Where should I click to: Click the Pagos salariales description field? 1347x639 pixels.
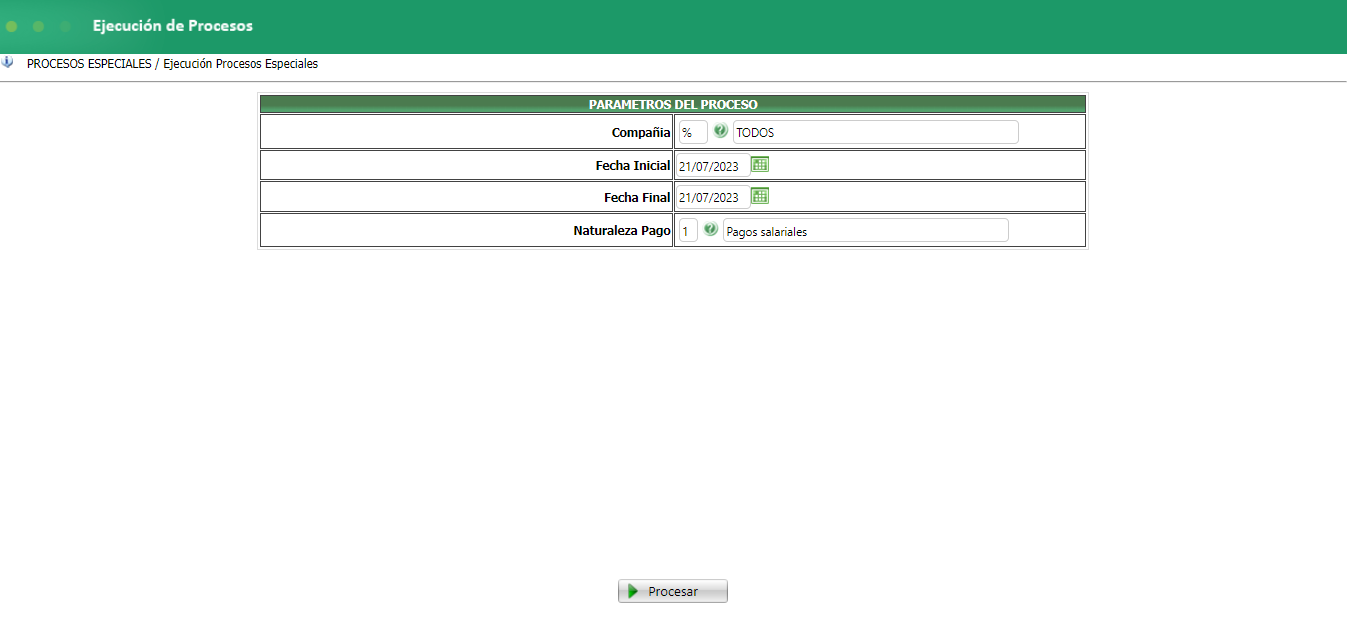pos(865,231)
